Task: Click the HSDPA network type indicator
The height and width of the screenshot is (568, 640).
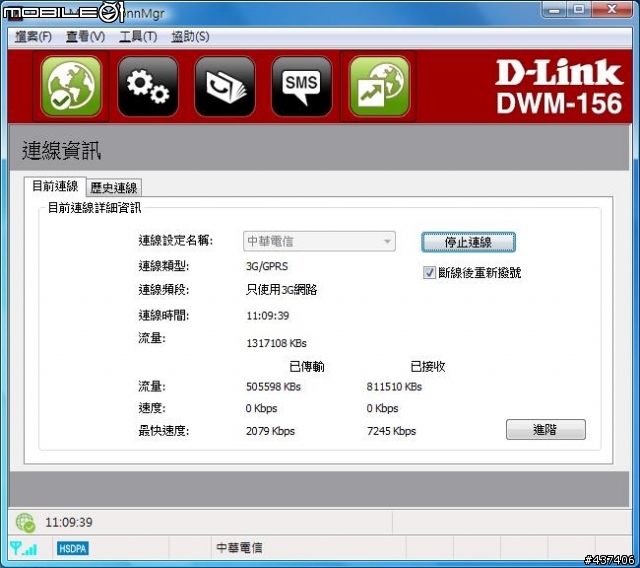Action: click(x=73, y=548)
